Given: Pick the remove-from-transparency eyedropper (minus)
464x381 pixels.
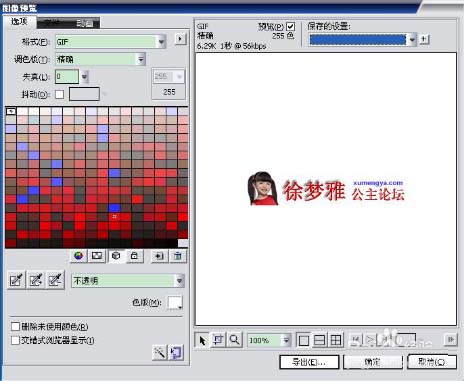Looking at the screenshot, I should coord(55,280).
